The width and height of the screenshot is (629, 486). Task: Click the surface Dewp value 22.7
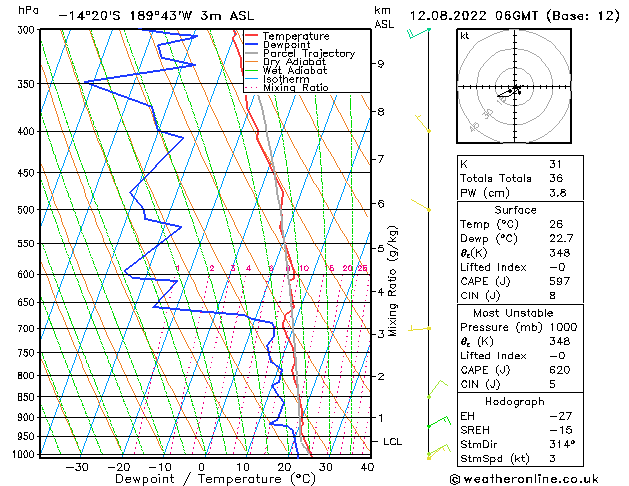[x=561, y=238]
